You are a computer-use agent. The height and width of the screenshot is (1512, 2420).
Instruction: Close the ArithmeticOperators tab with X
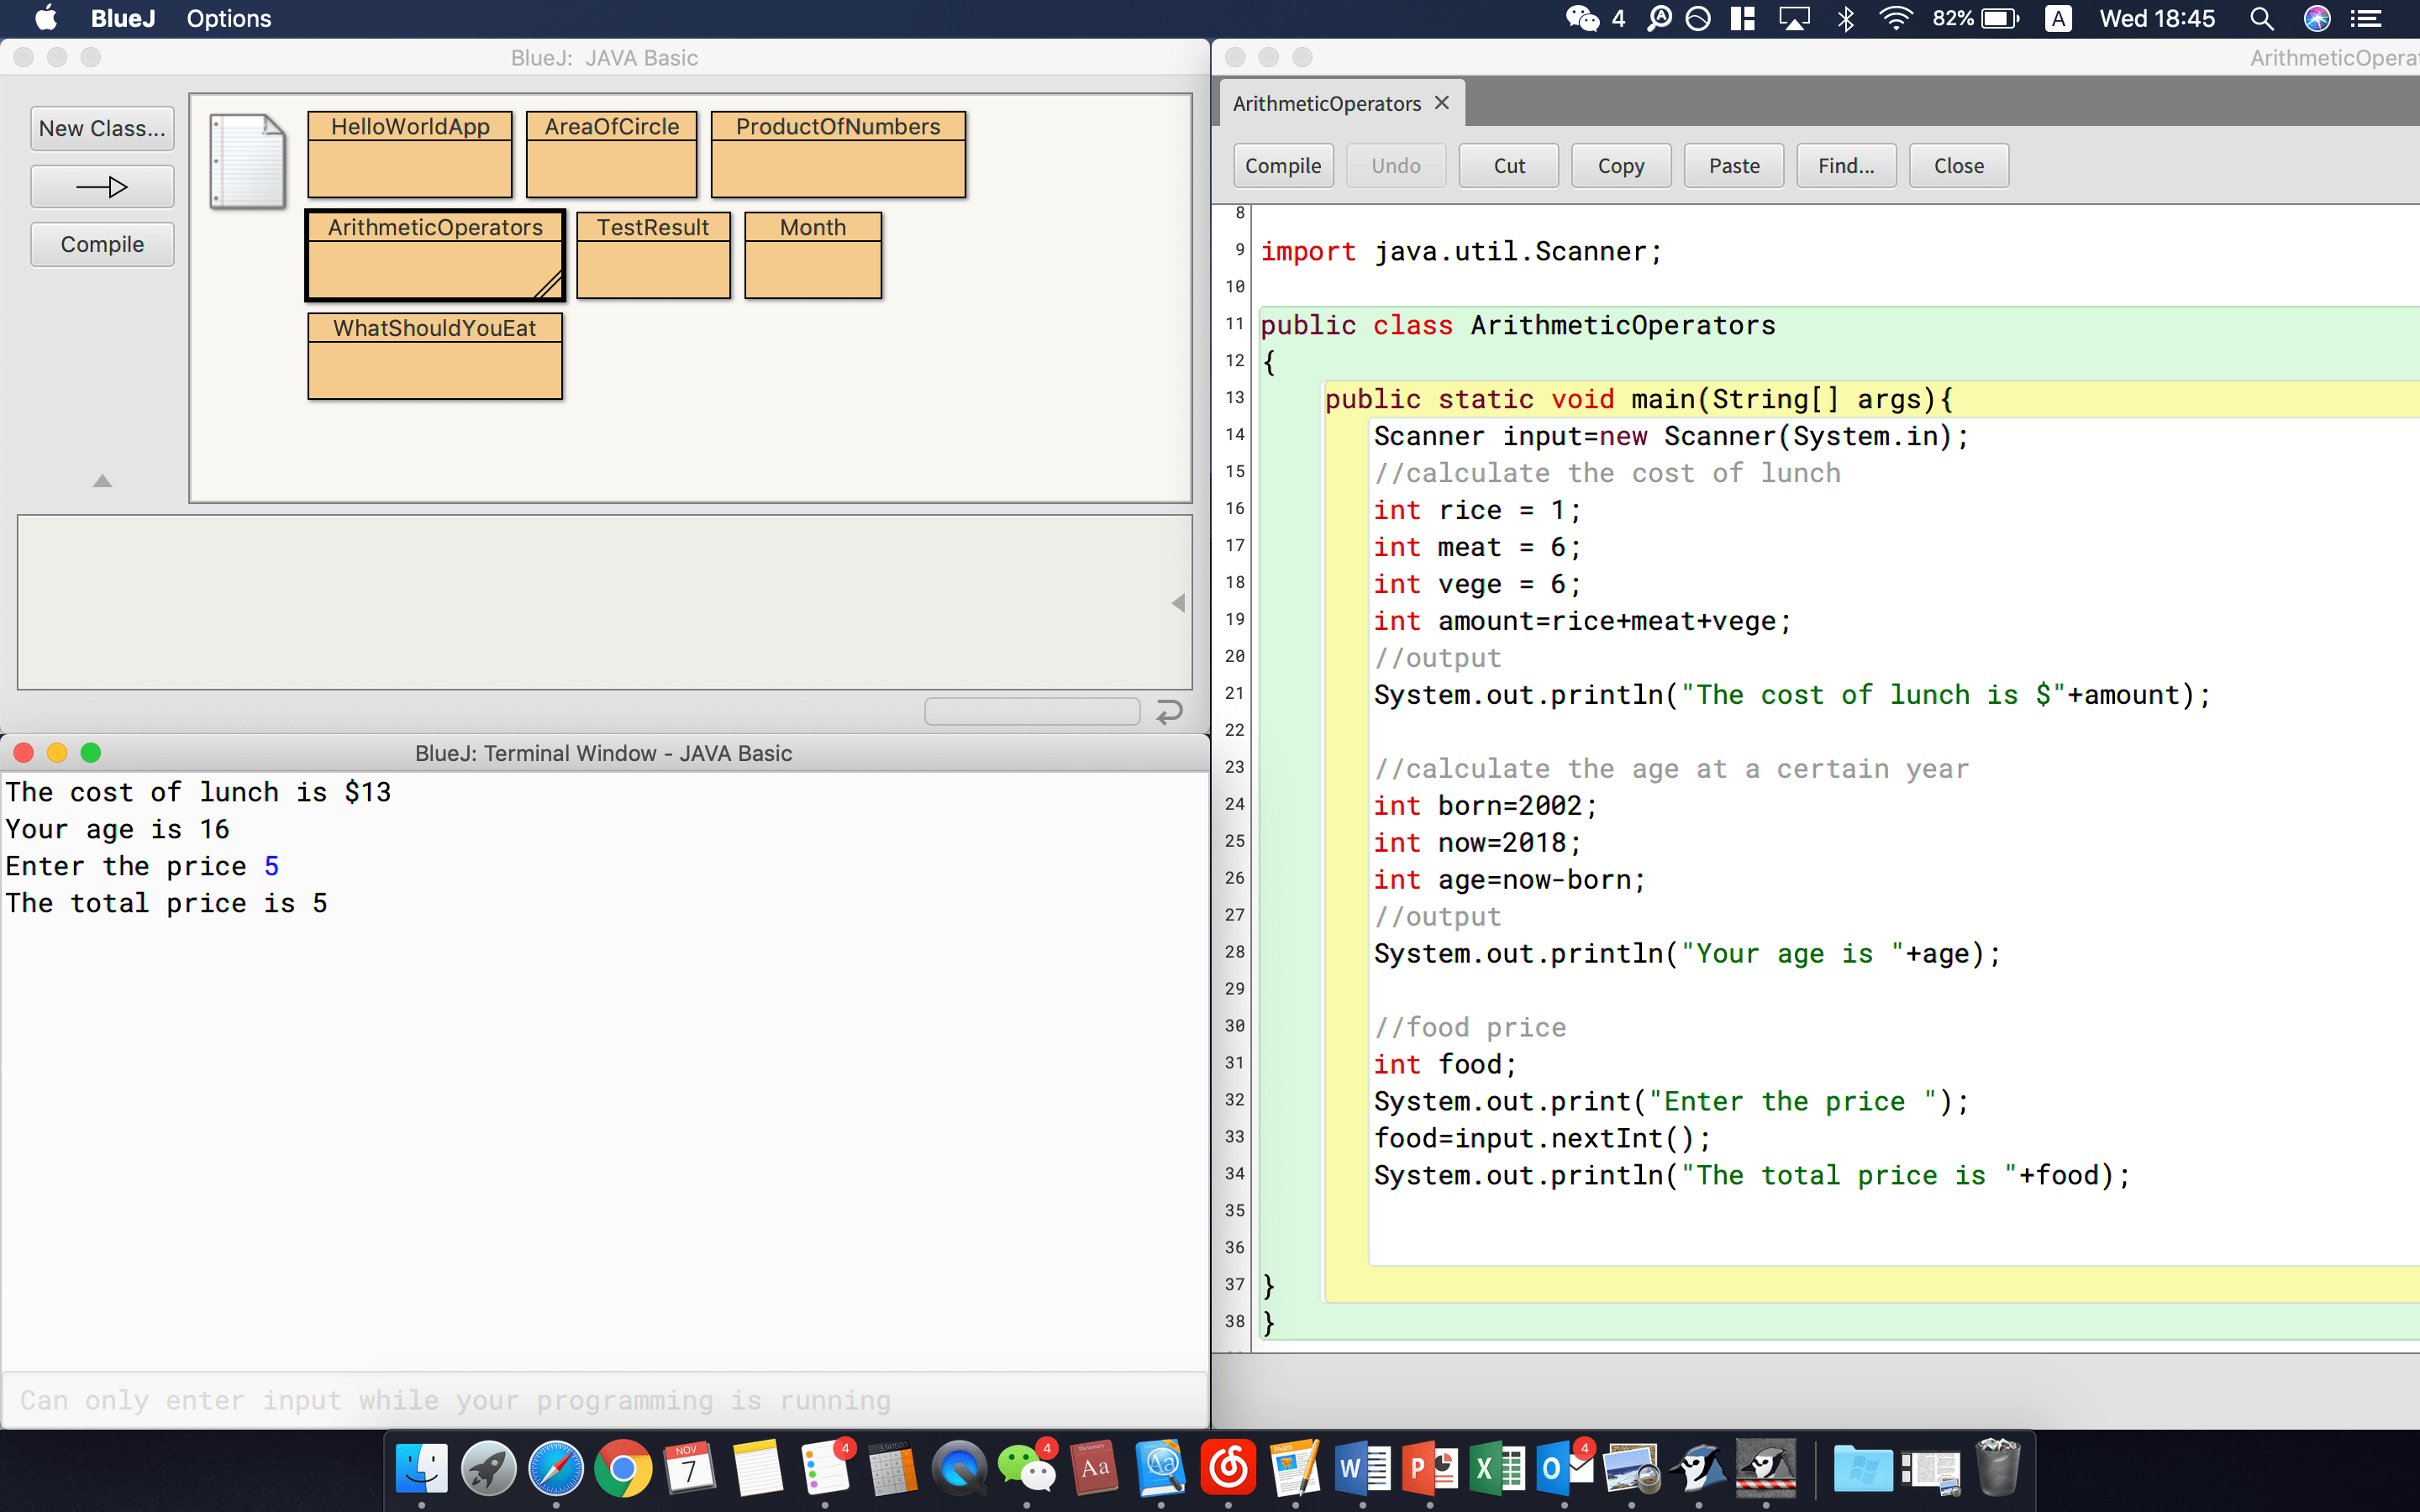tap(1442, 103)
